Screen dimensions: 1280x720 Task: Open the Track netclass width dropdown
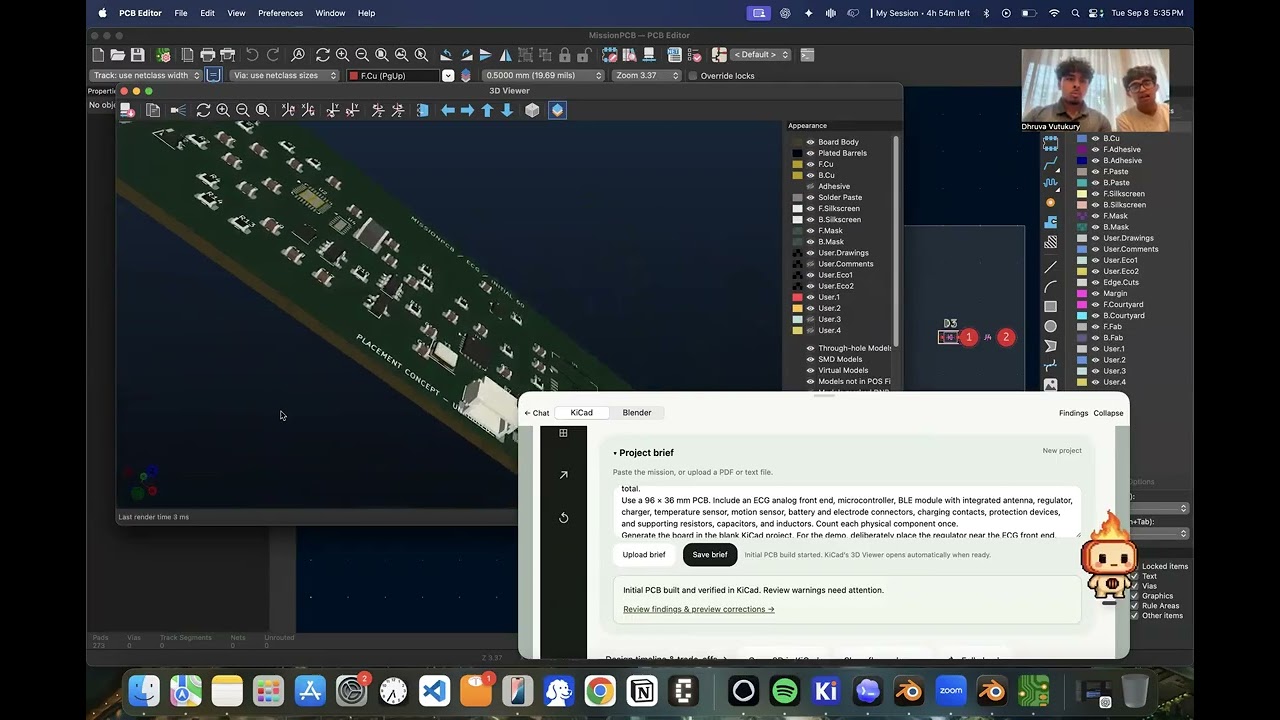pyautogui.click(x=146, y=76)
